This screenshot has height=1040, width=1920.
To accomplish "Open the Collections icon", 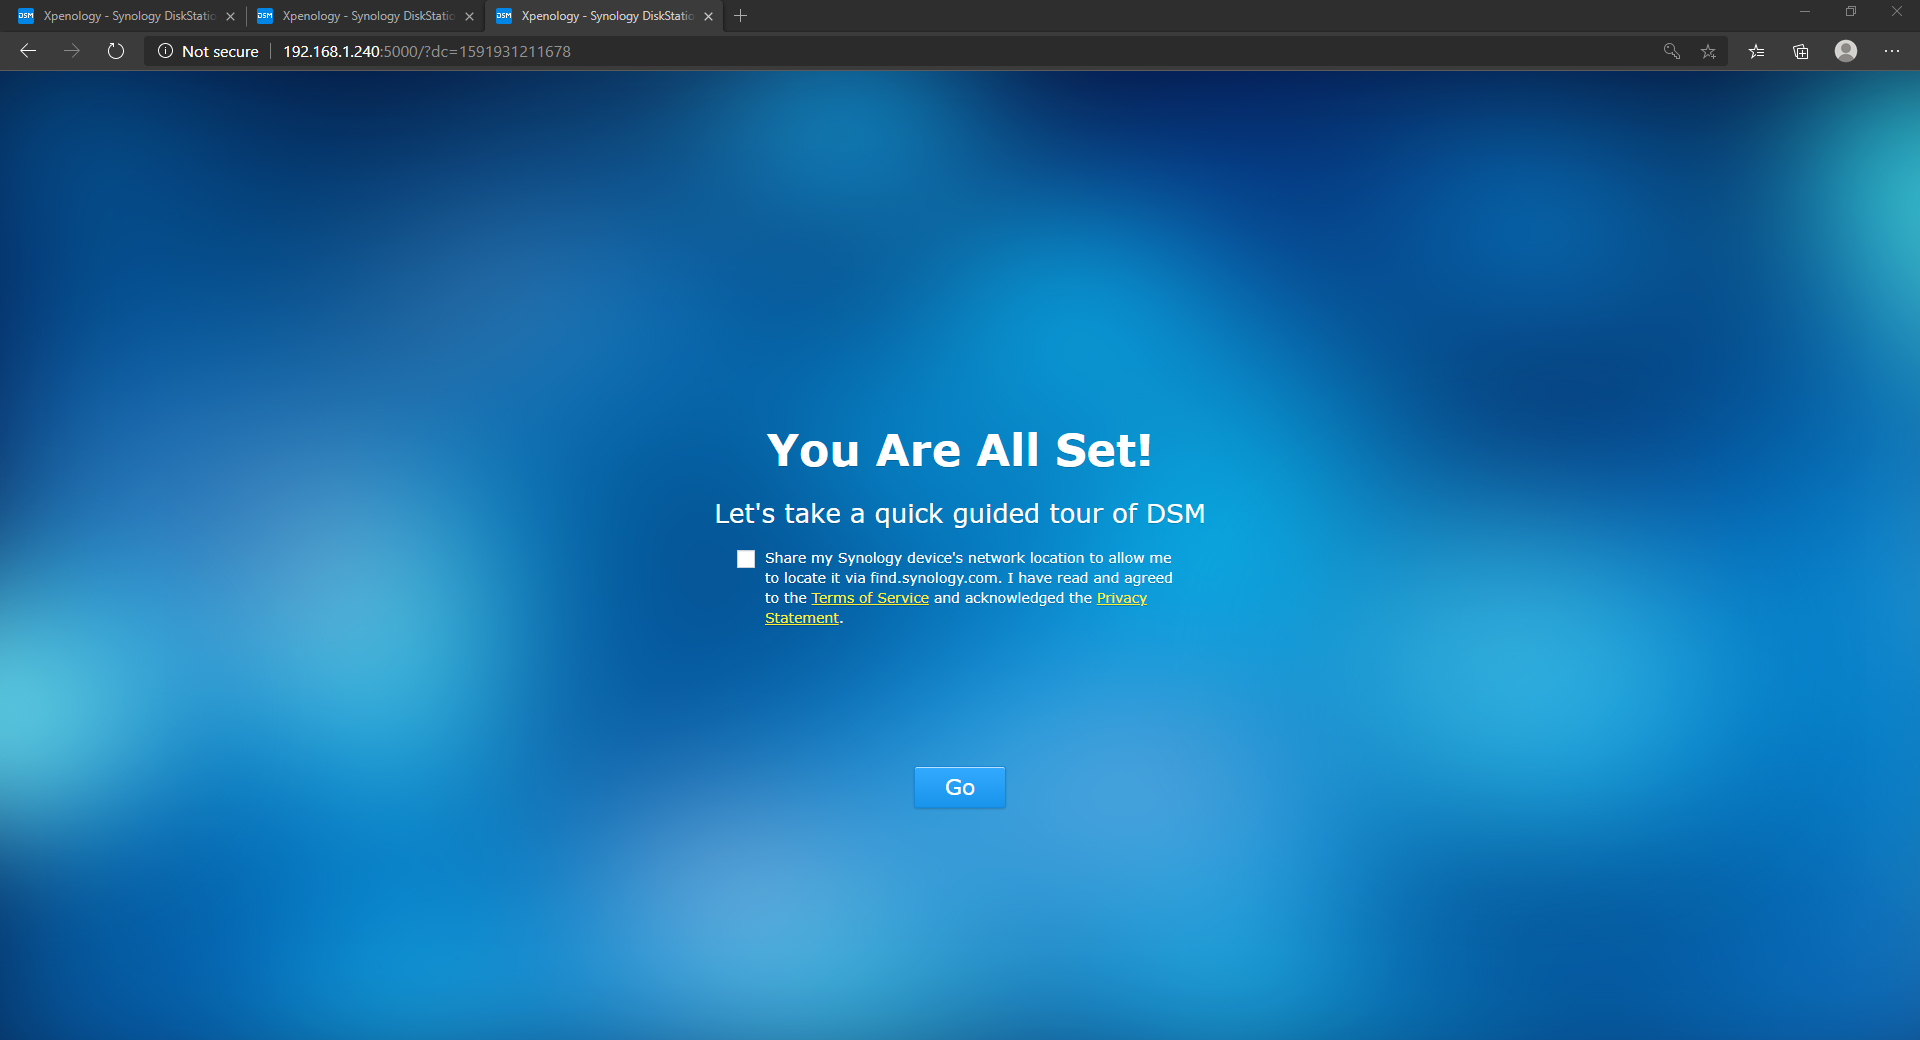I will point(1801,51).
